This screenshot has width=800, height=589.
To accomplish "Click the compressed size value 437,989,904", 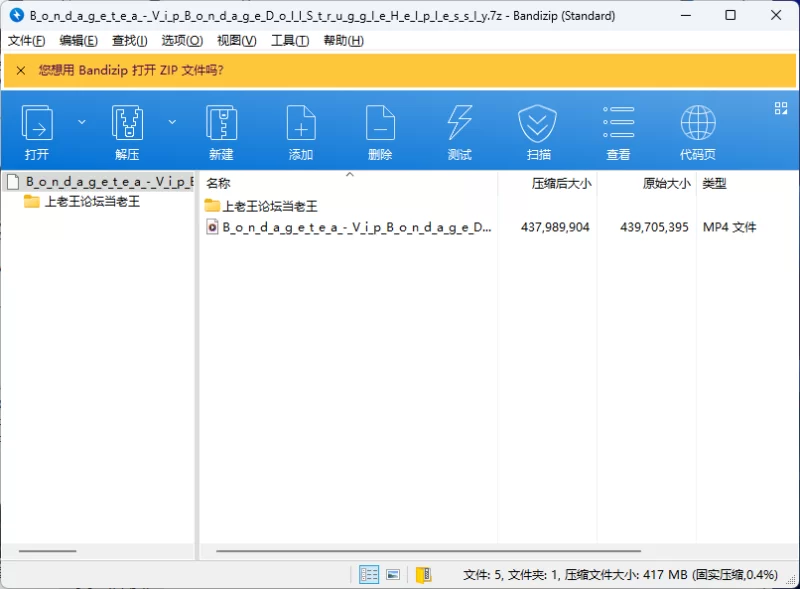I will coord(555,227).
